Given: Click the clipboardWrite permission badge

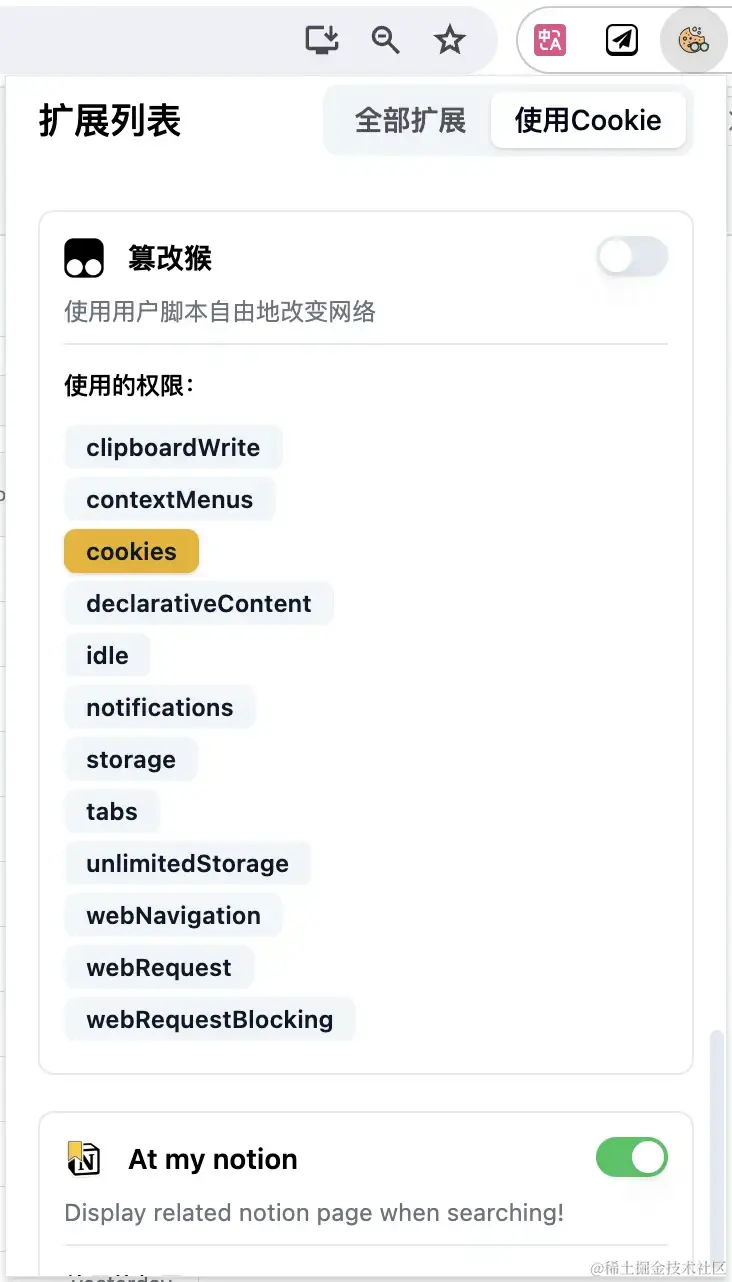Looking at the screenshot, I should 173,447.
